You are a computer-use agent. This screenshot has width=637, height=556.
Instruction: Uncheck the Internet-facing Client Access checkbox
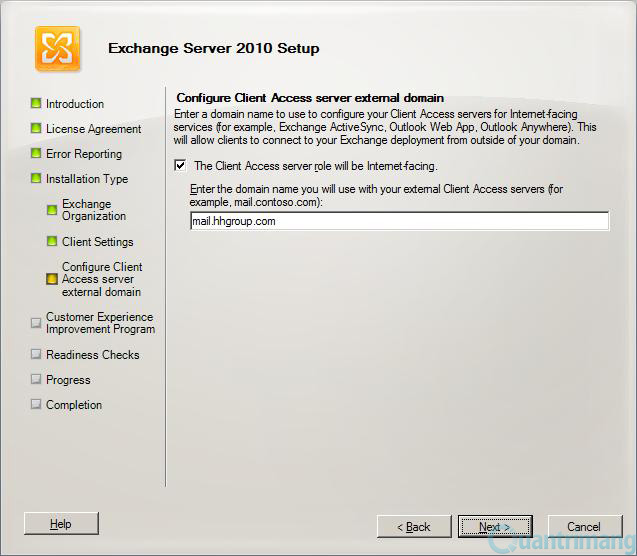coord(180,165)
